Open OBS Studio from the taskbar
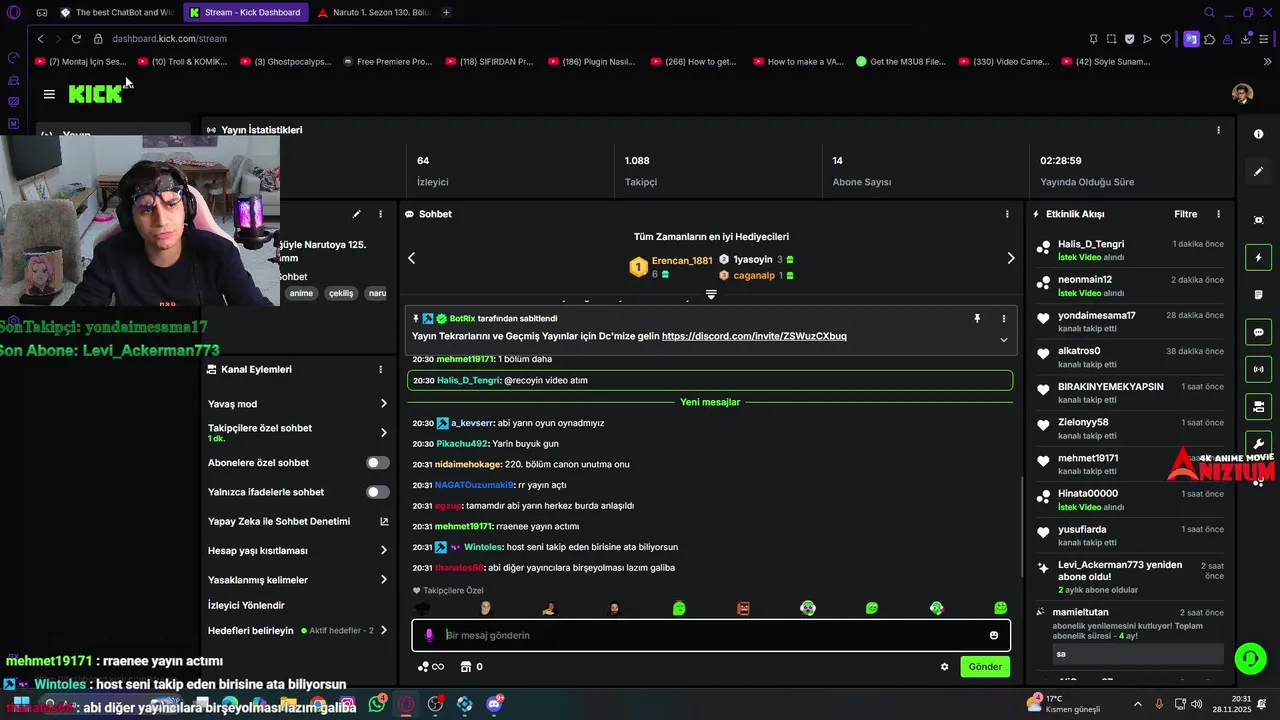The image size is (1280, 720). point(435,704)
